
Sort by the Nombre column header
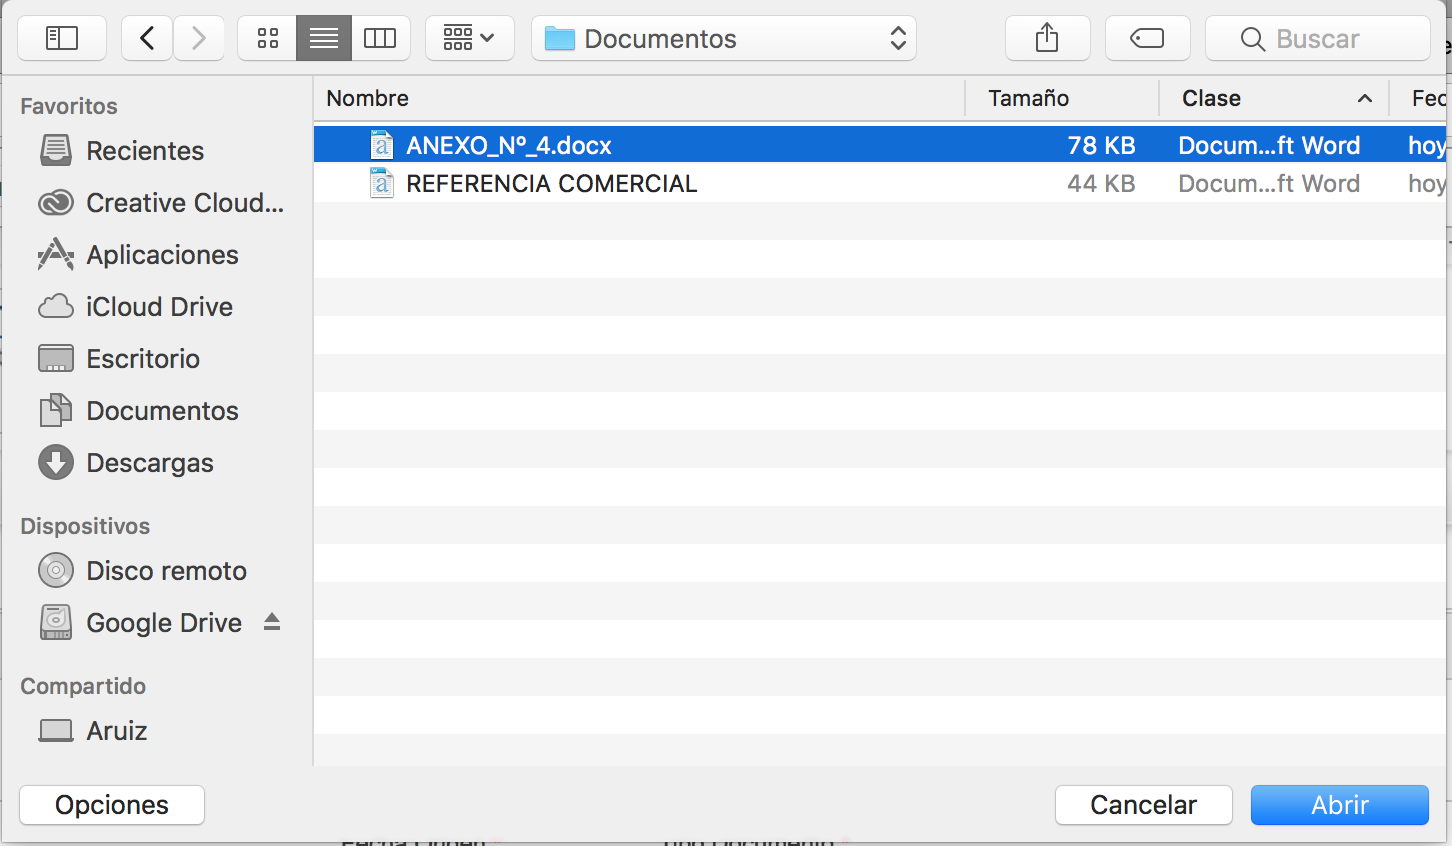point(640,98)
